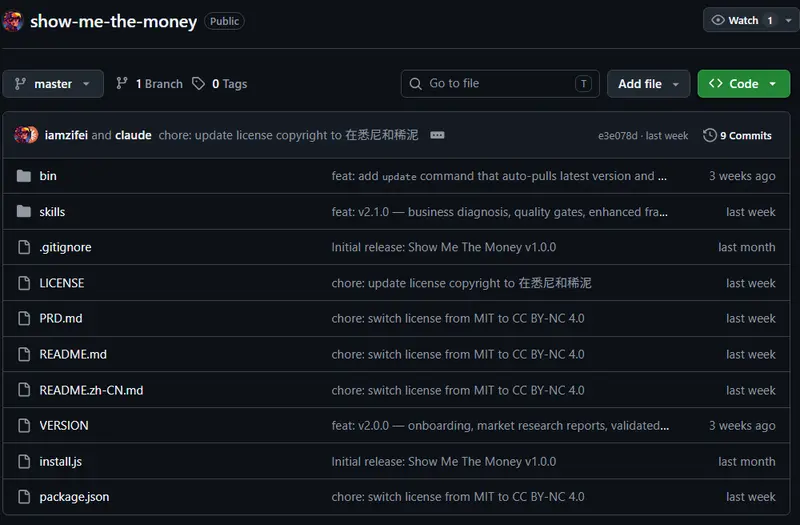Click the branch icon in master selector
This screenshot has height=525, width=800.
(x=20, y=84)
